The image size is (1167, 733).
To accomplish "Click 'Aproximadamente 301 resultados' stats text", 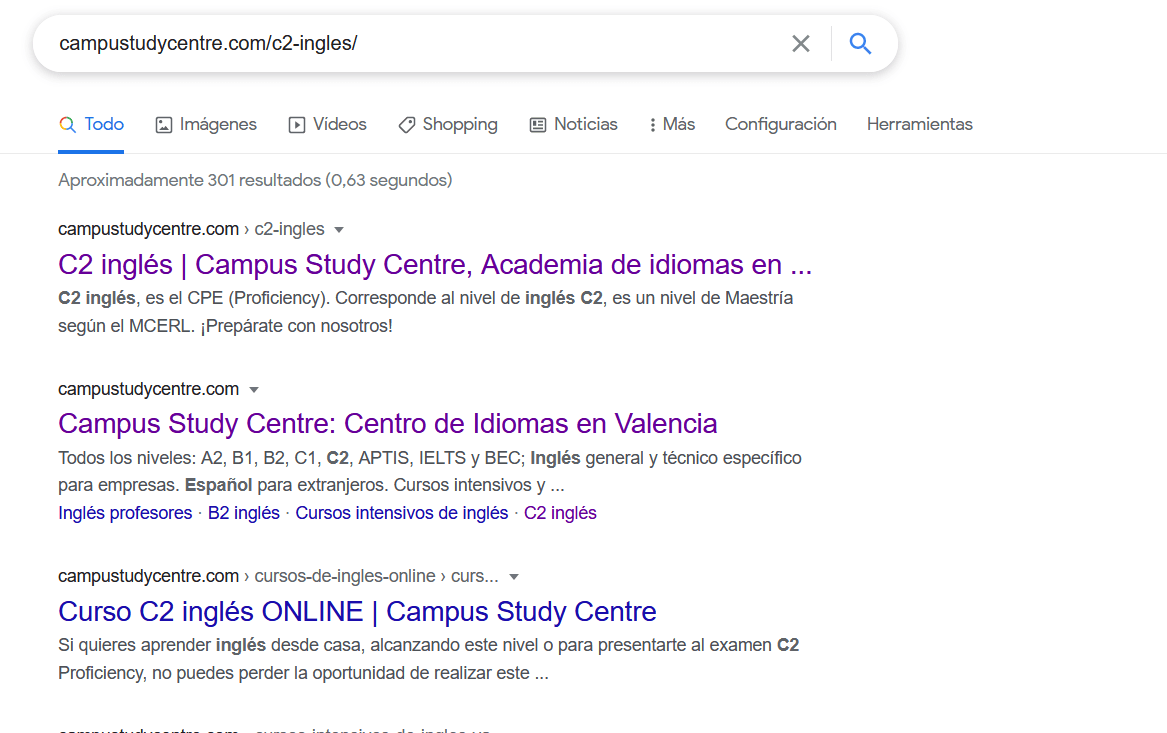I will click(x=255, y=180).
